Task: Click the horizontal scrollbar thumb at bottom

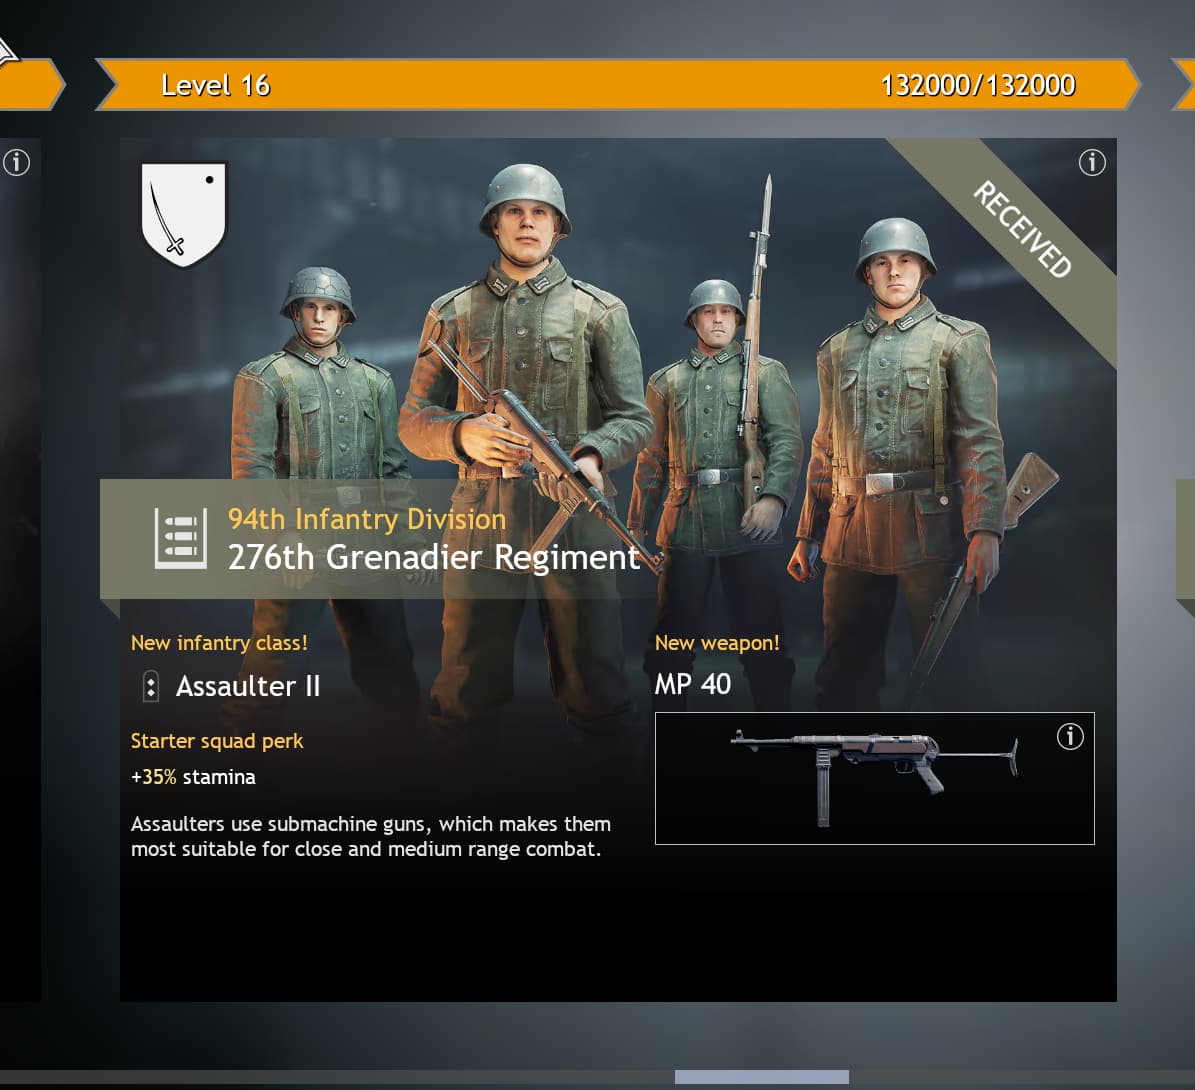Action: (761, 1076)
